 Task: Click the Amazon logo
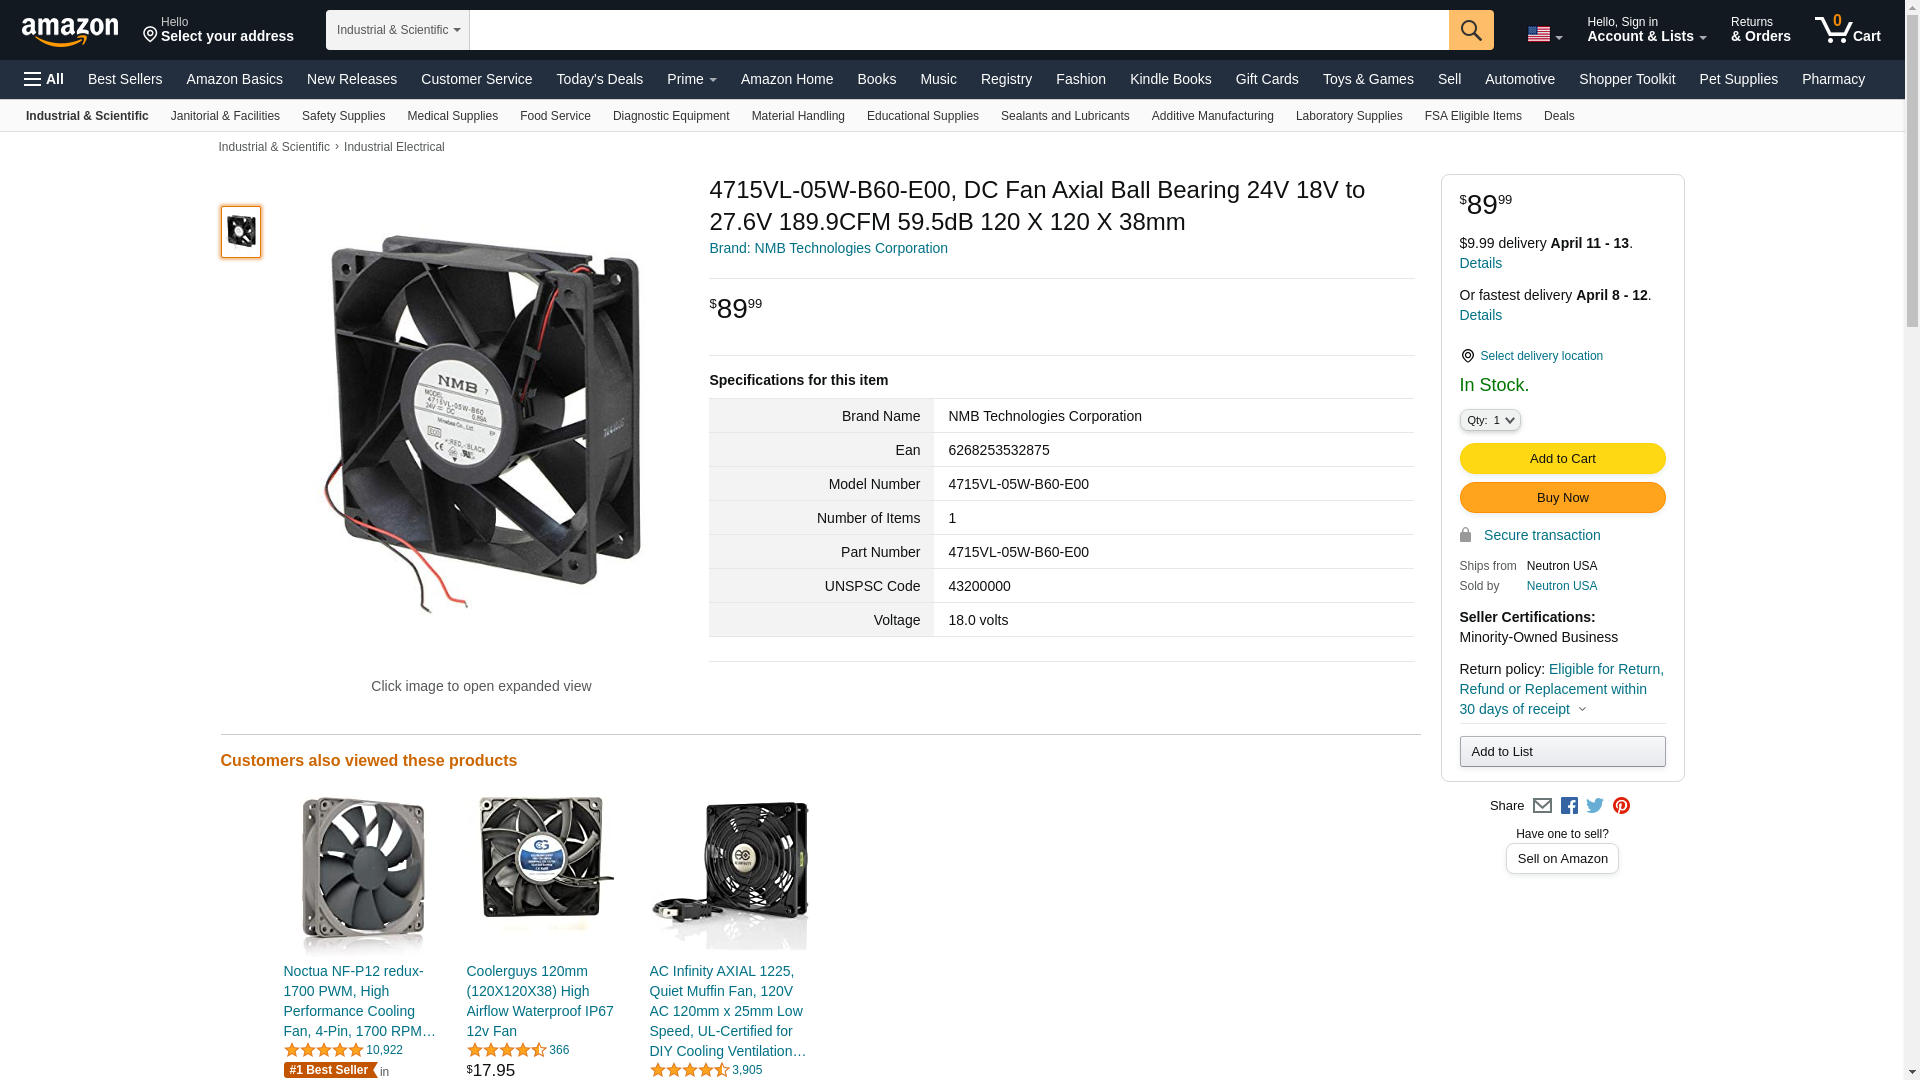click(70, 31)
